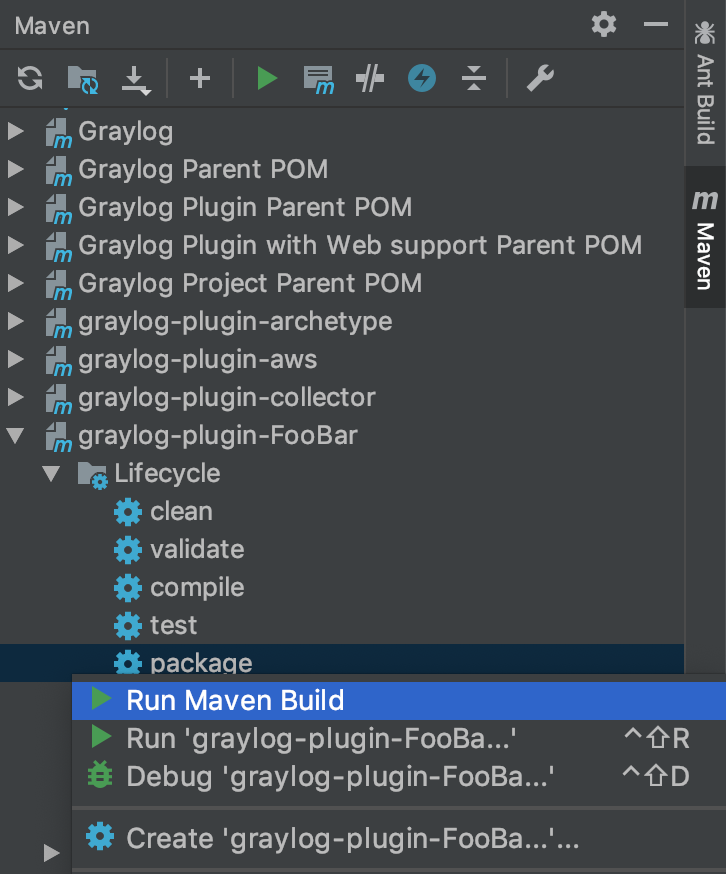Expand Graylog Project Parent POM node

pos(16,283)
